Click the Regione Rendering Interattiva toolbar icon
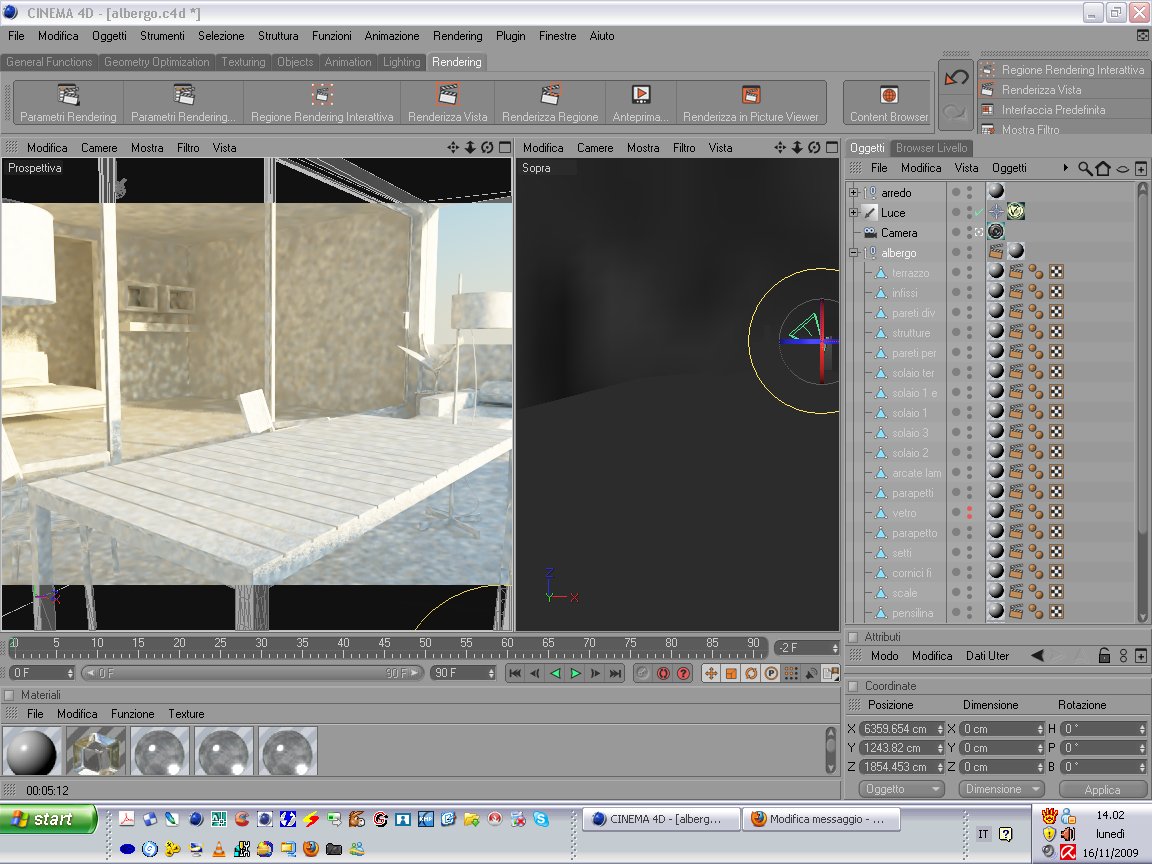 tap(321, 95)
